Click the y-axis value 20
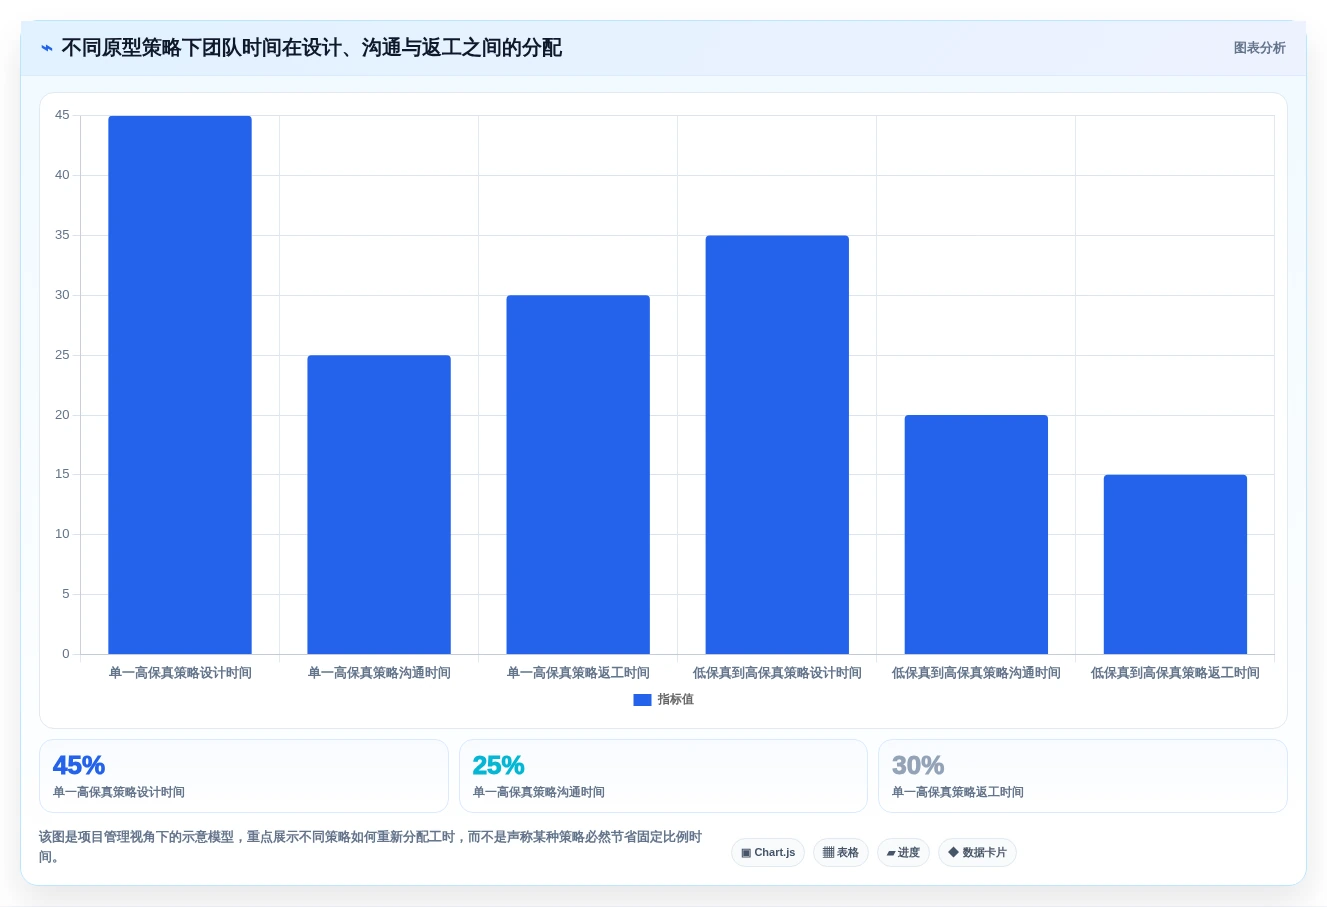Image resolution: width=1327 pixels, height=907 pixels. (62, 415)
